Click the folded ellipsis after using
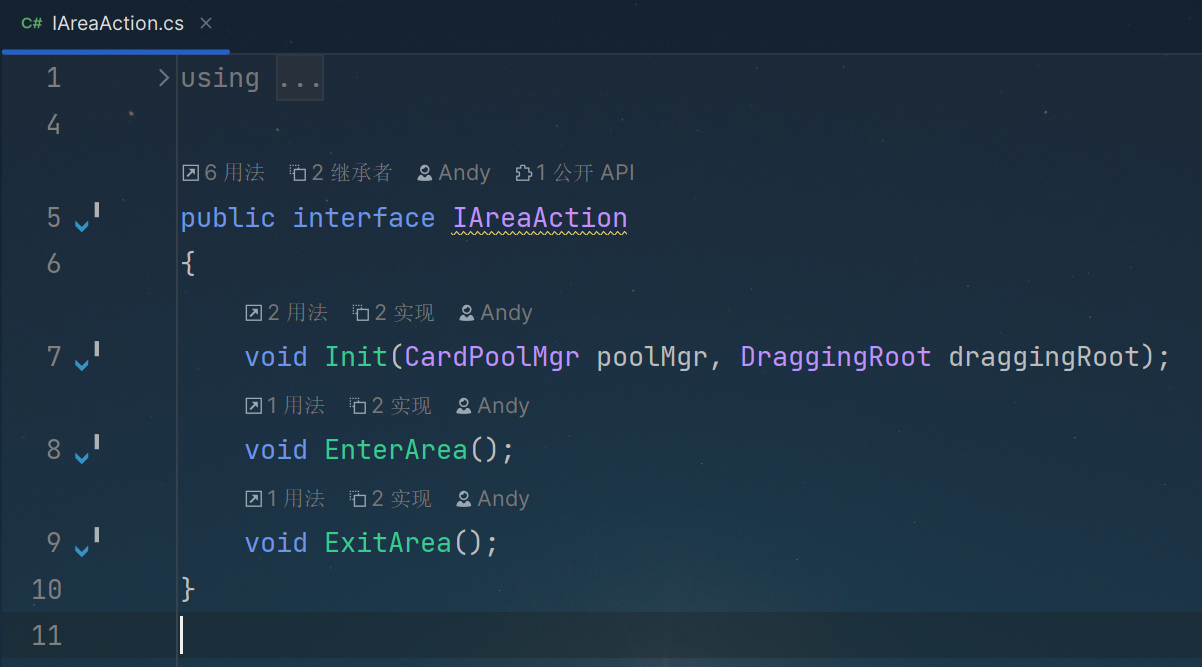This screenshot has width=1202, height=667. click(300, 79)
